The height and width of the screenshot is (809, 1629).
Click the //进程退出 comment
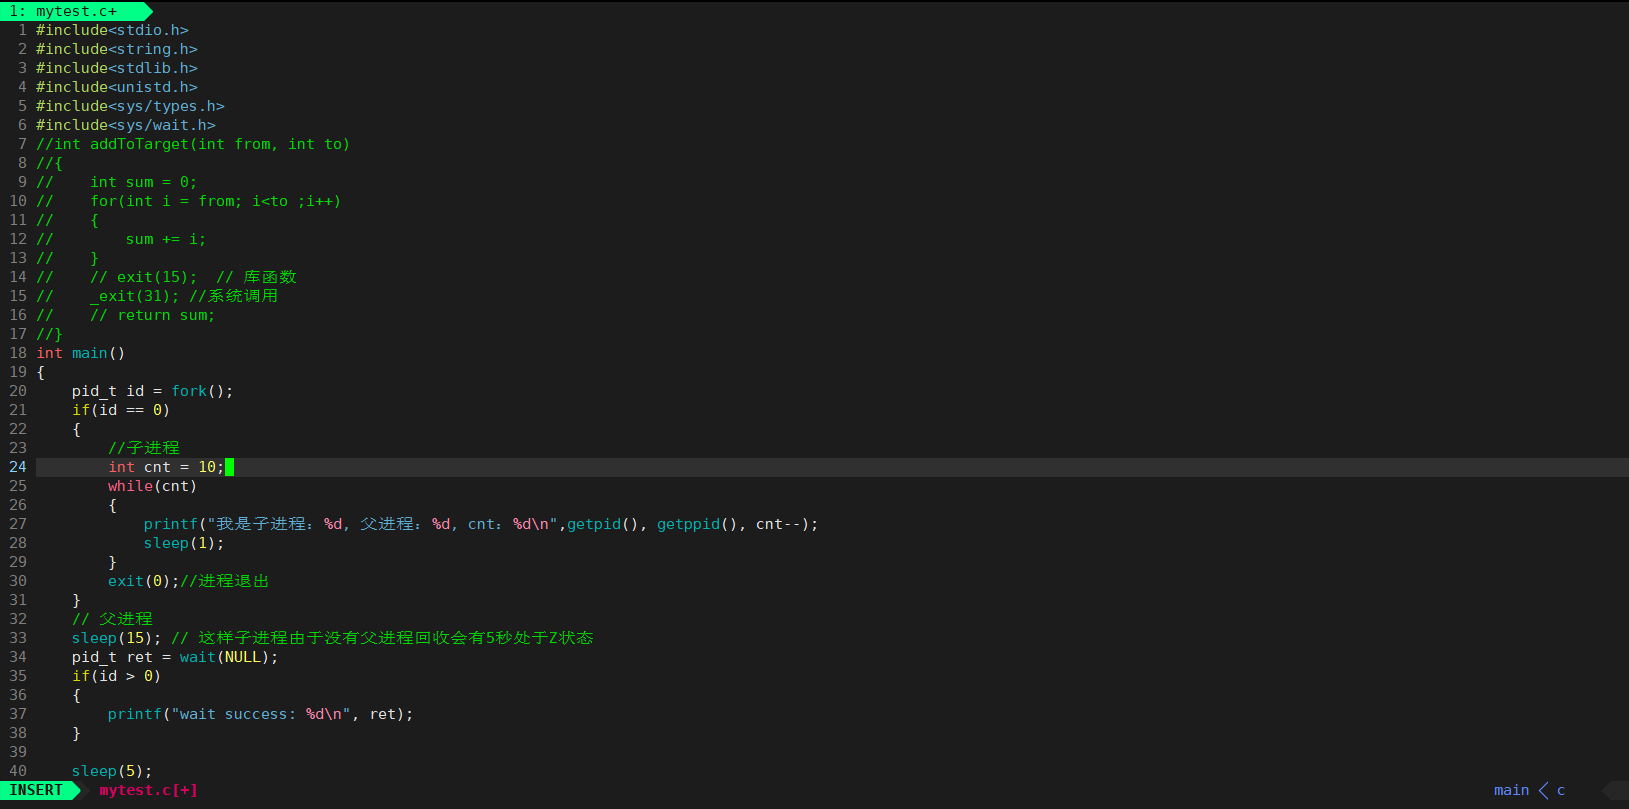[x=225, y=581]
